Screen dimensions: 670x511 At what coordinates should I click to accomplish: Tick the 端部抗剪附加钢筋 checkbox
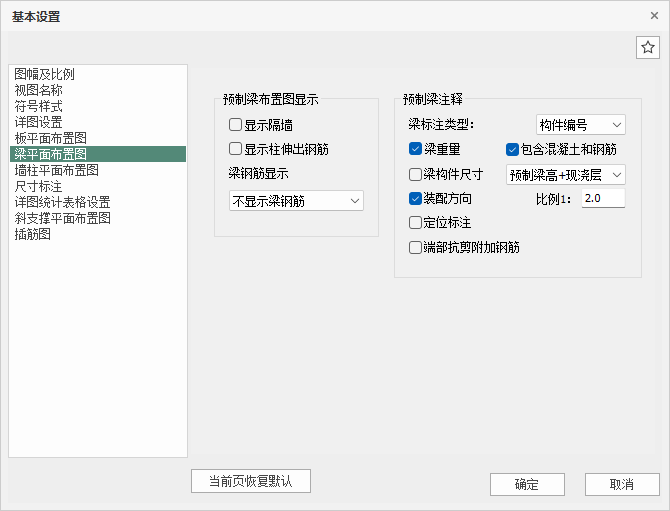tap(416, 246)
